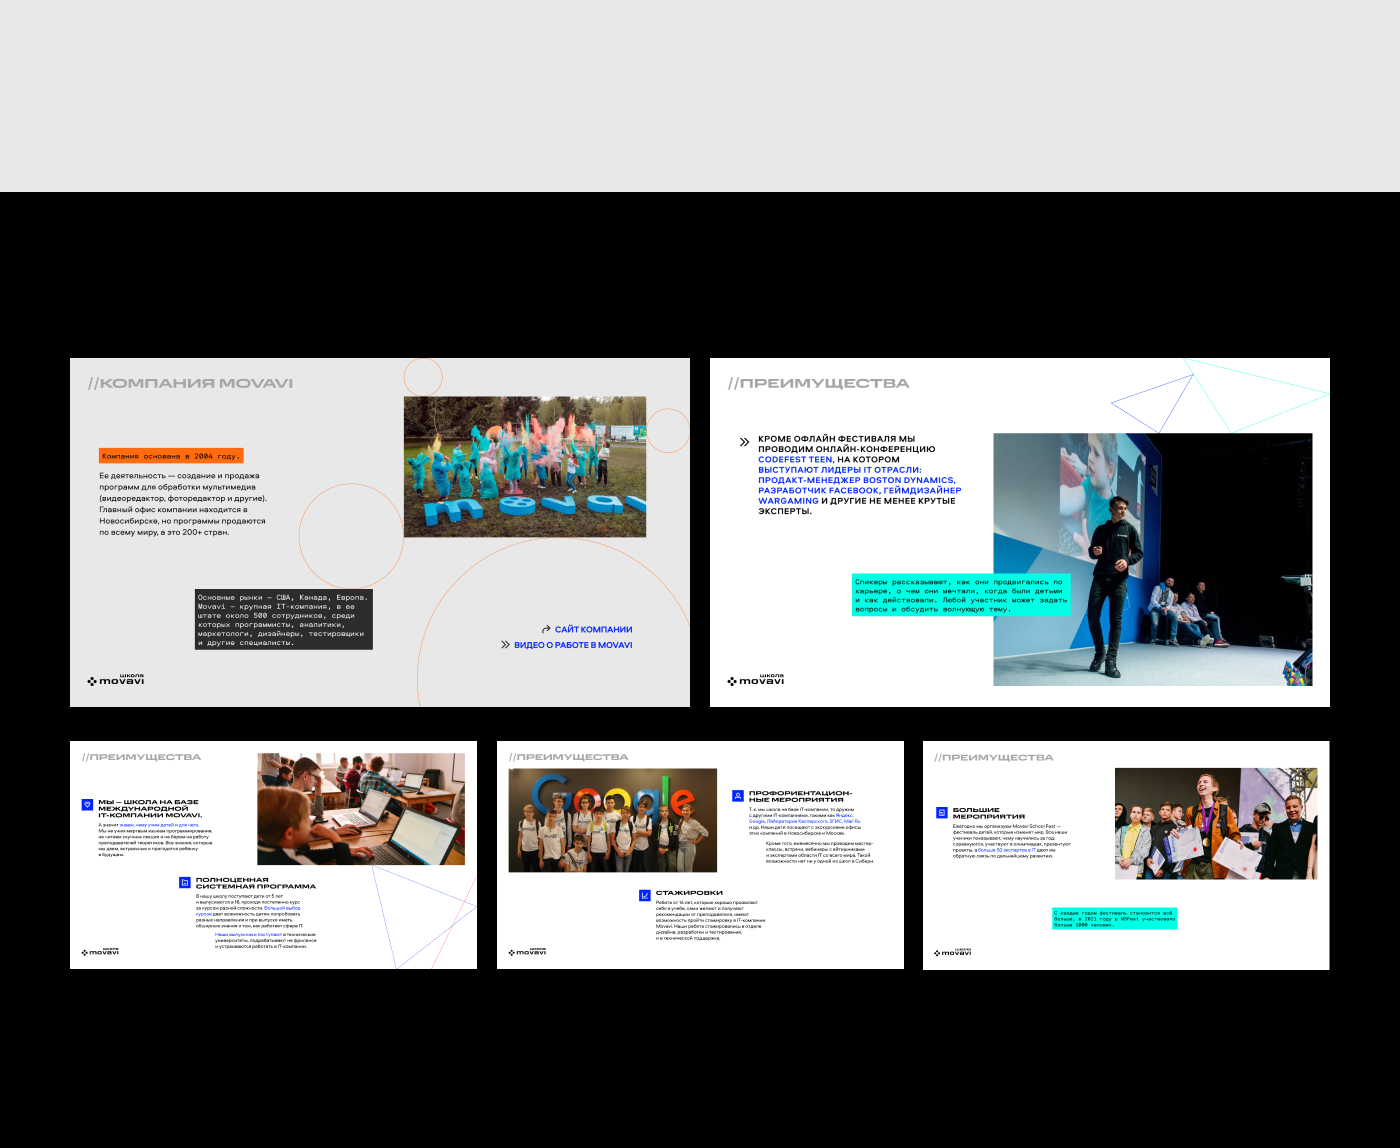Select the Google office group photo
Viewport: 1400px width, 1148px height.
(613, 820)
